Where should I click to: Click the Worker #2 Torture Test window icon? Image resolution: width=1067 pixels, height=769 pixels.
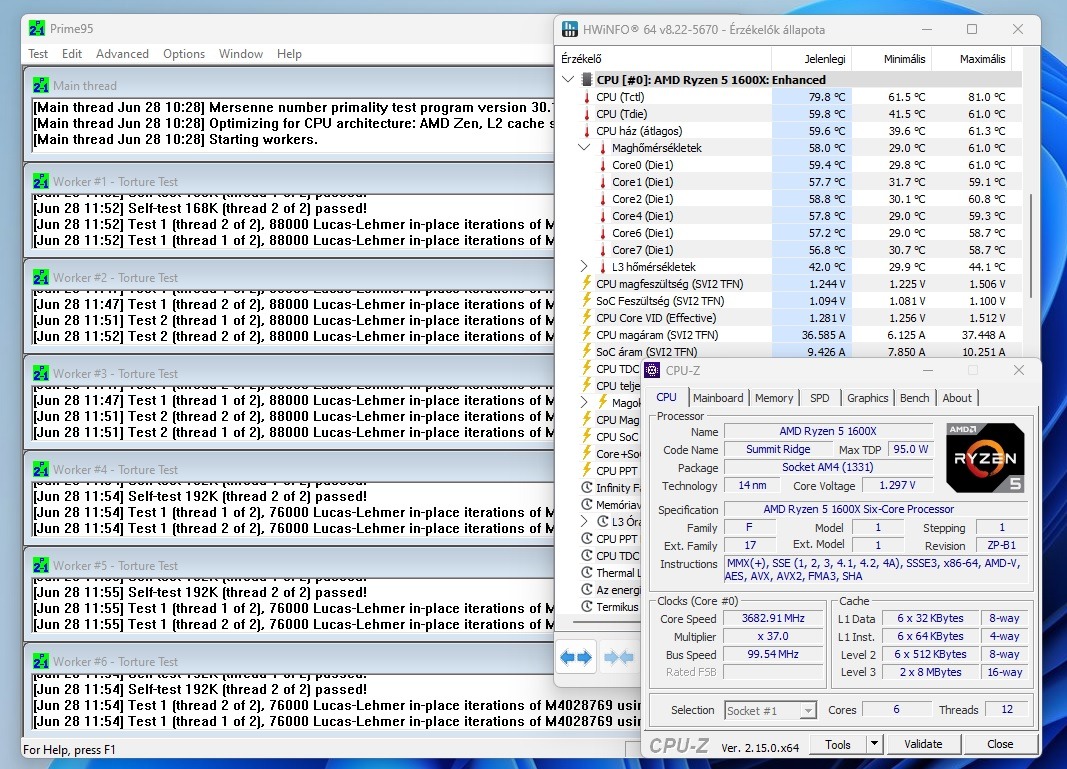click(x=40, y=277)
